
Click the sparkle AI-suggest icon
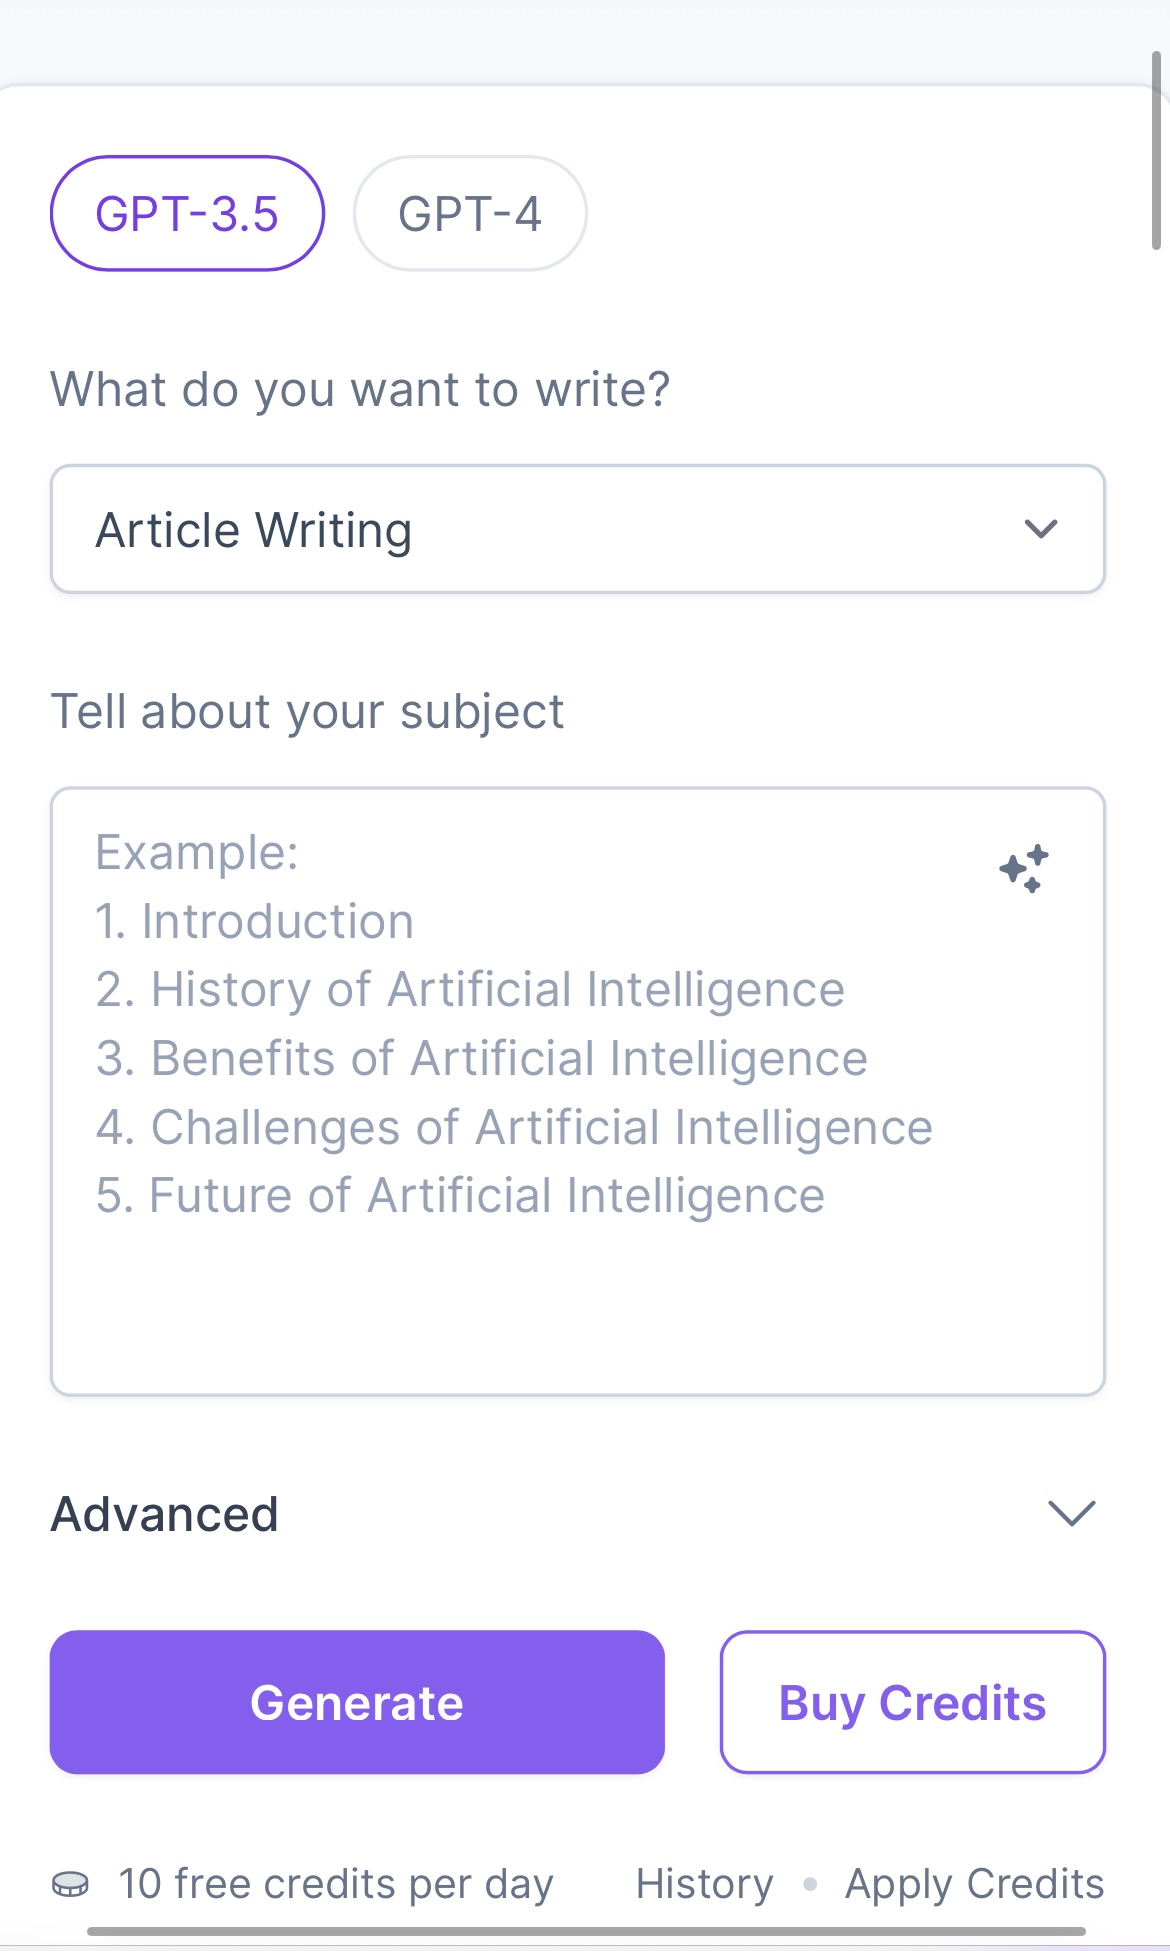click(x=1024, y=868)
